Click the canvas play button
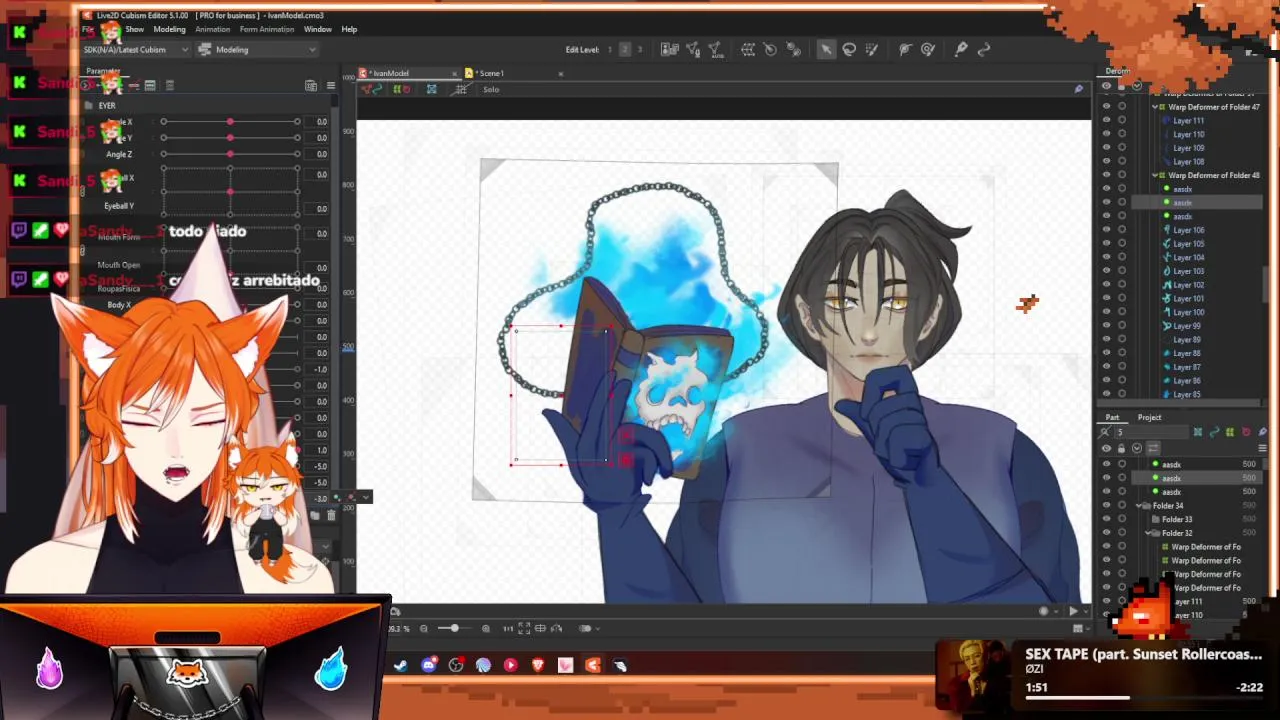 point(1073,611)
